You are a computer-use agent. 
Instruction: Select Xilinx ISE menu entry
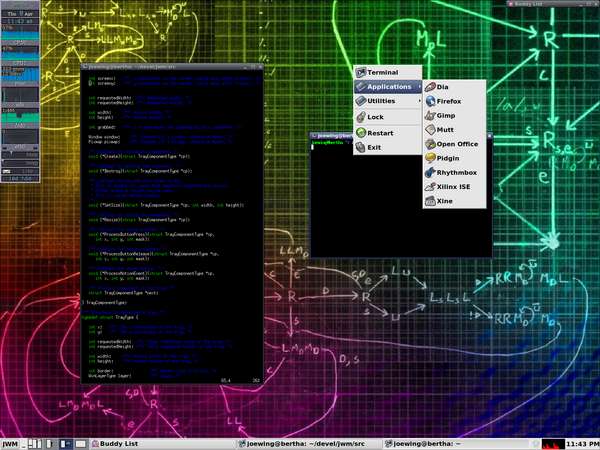pyautogui.click(x=456, y=186)
